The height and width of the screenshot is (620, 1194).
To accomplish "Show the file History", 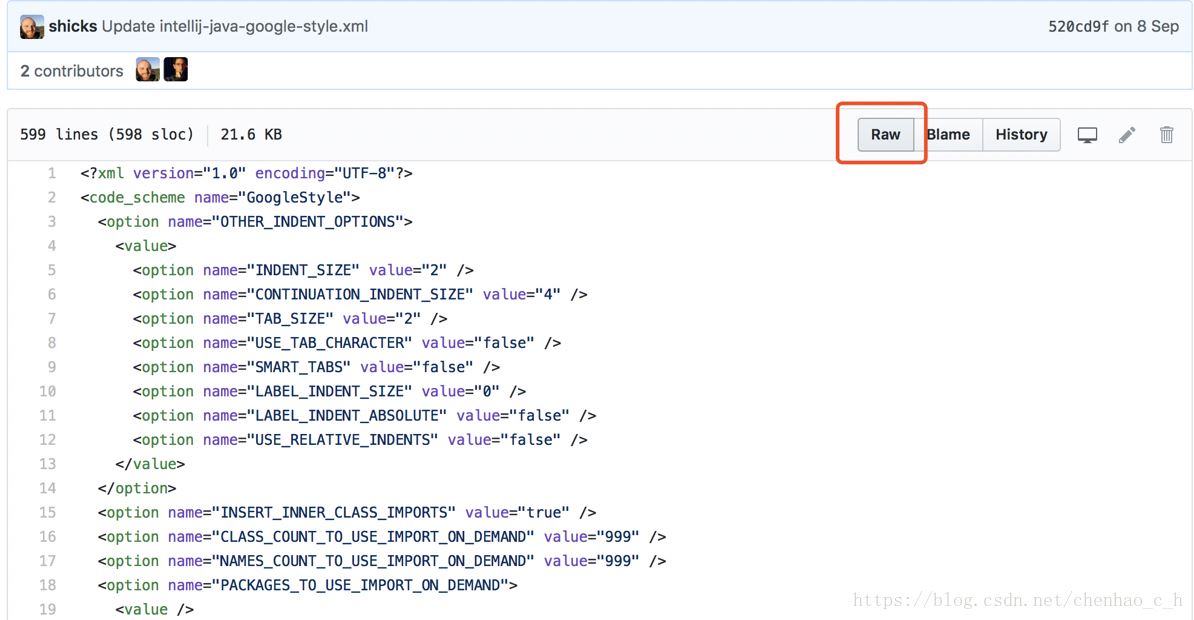I will 1021,135.
